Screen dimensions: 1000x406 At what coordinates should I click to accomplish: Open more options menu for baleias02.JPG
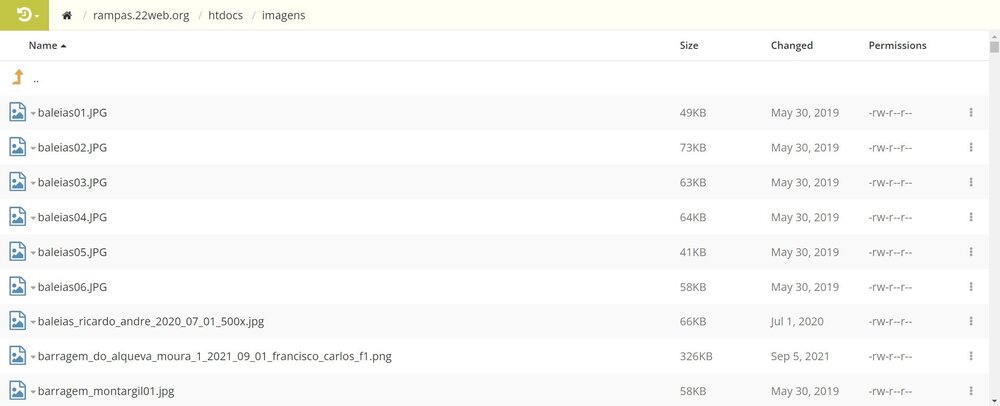[971, 147]
